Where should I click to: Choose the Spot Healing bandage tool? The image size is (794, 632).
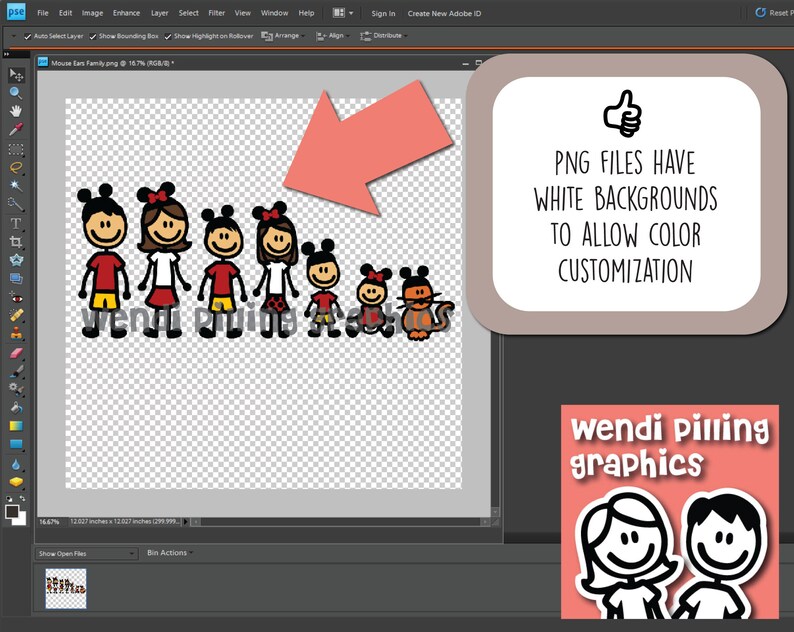point(16,315)
